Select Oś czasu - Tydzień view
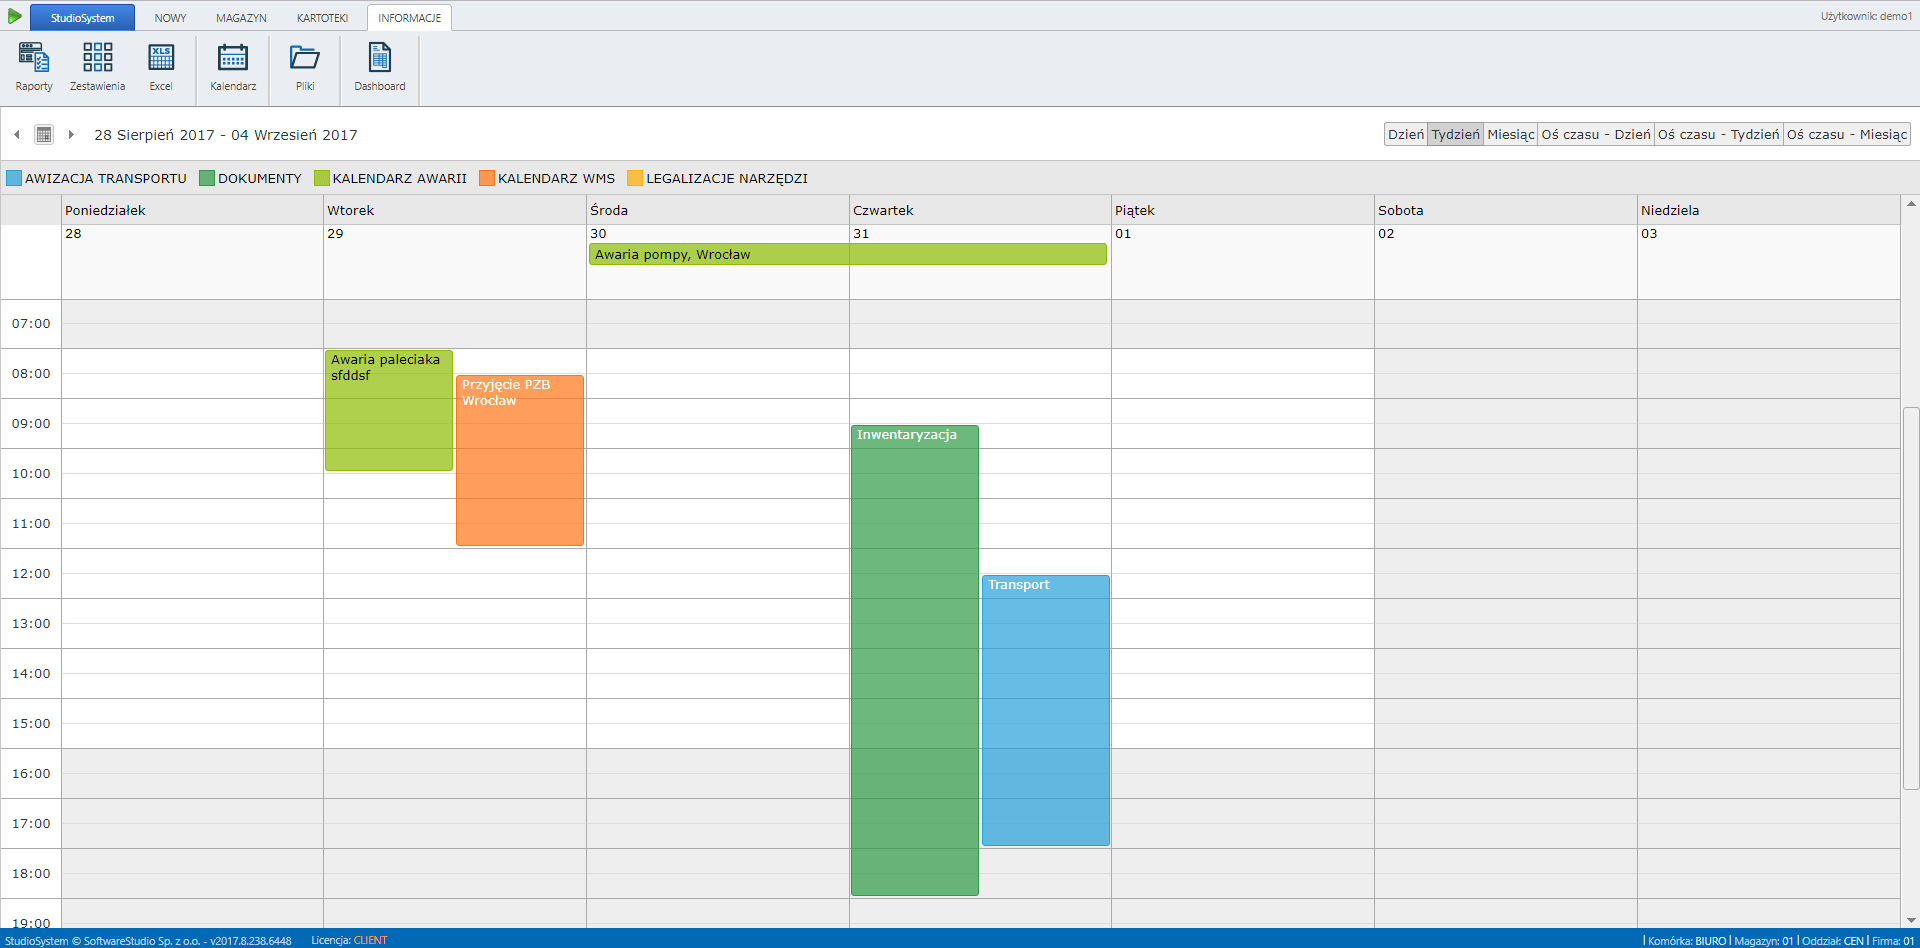 tap(1719, 134)
